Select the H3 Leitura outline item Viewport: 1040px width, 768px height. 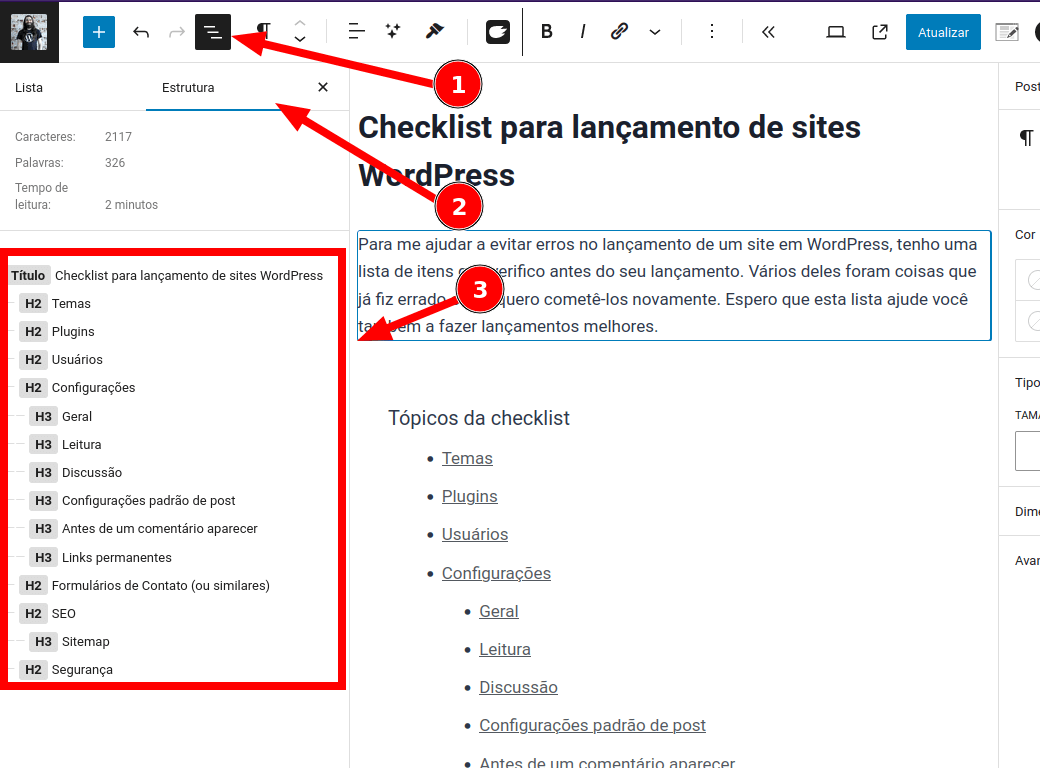[x=66, y=444]
